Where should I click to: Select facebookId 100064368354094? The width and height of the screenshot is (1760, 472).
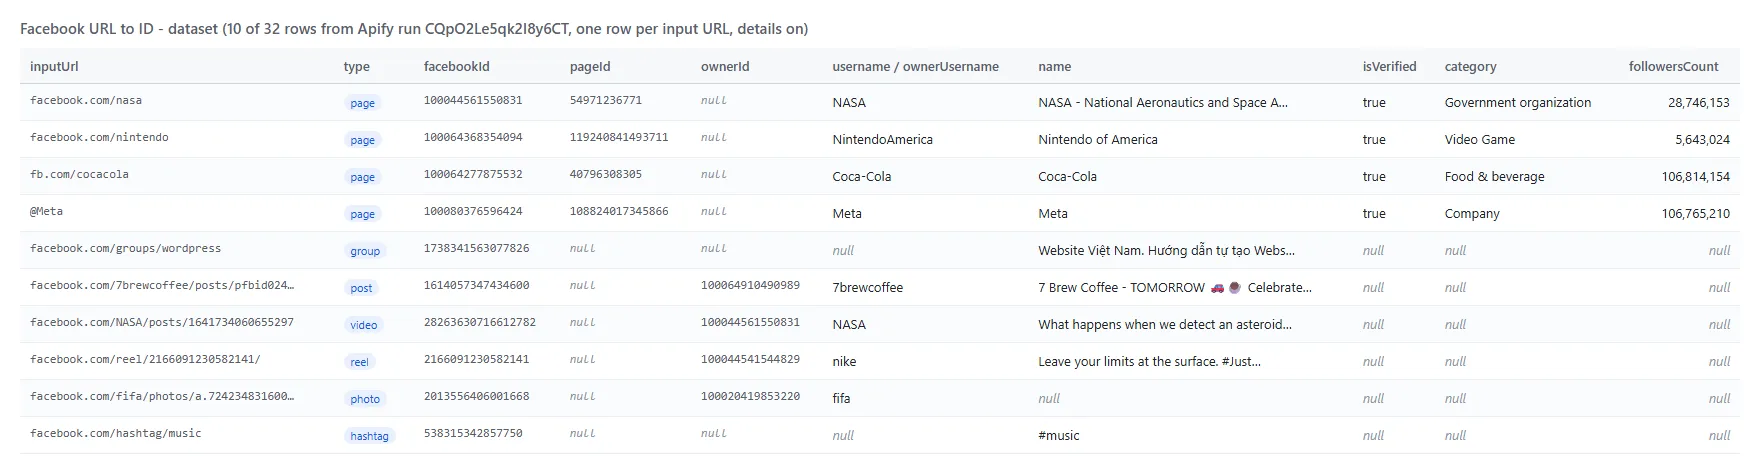(x=473, y=138)
